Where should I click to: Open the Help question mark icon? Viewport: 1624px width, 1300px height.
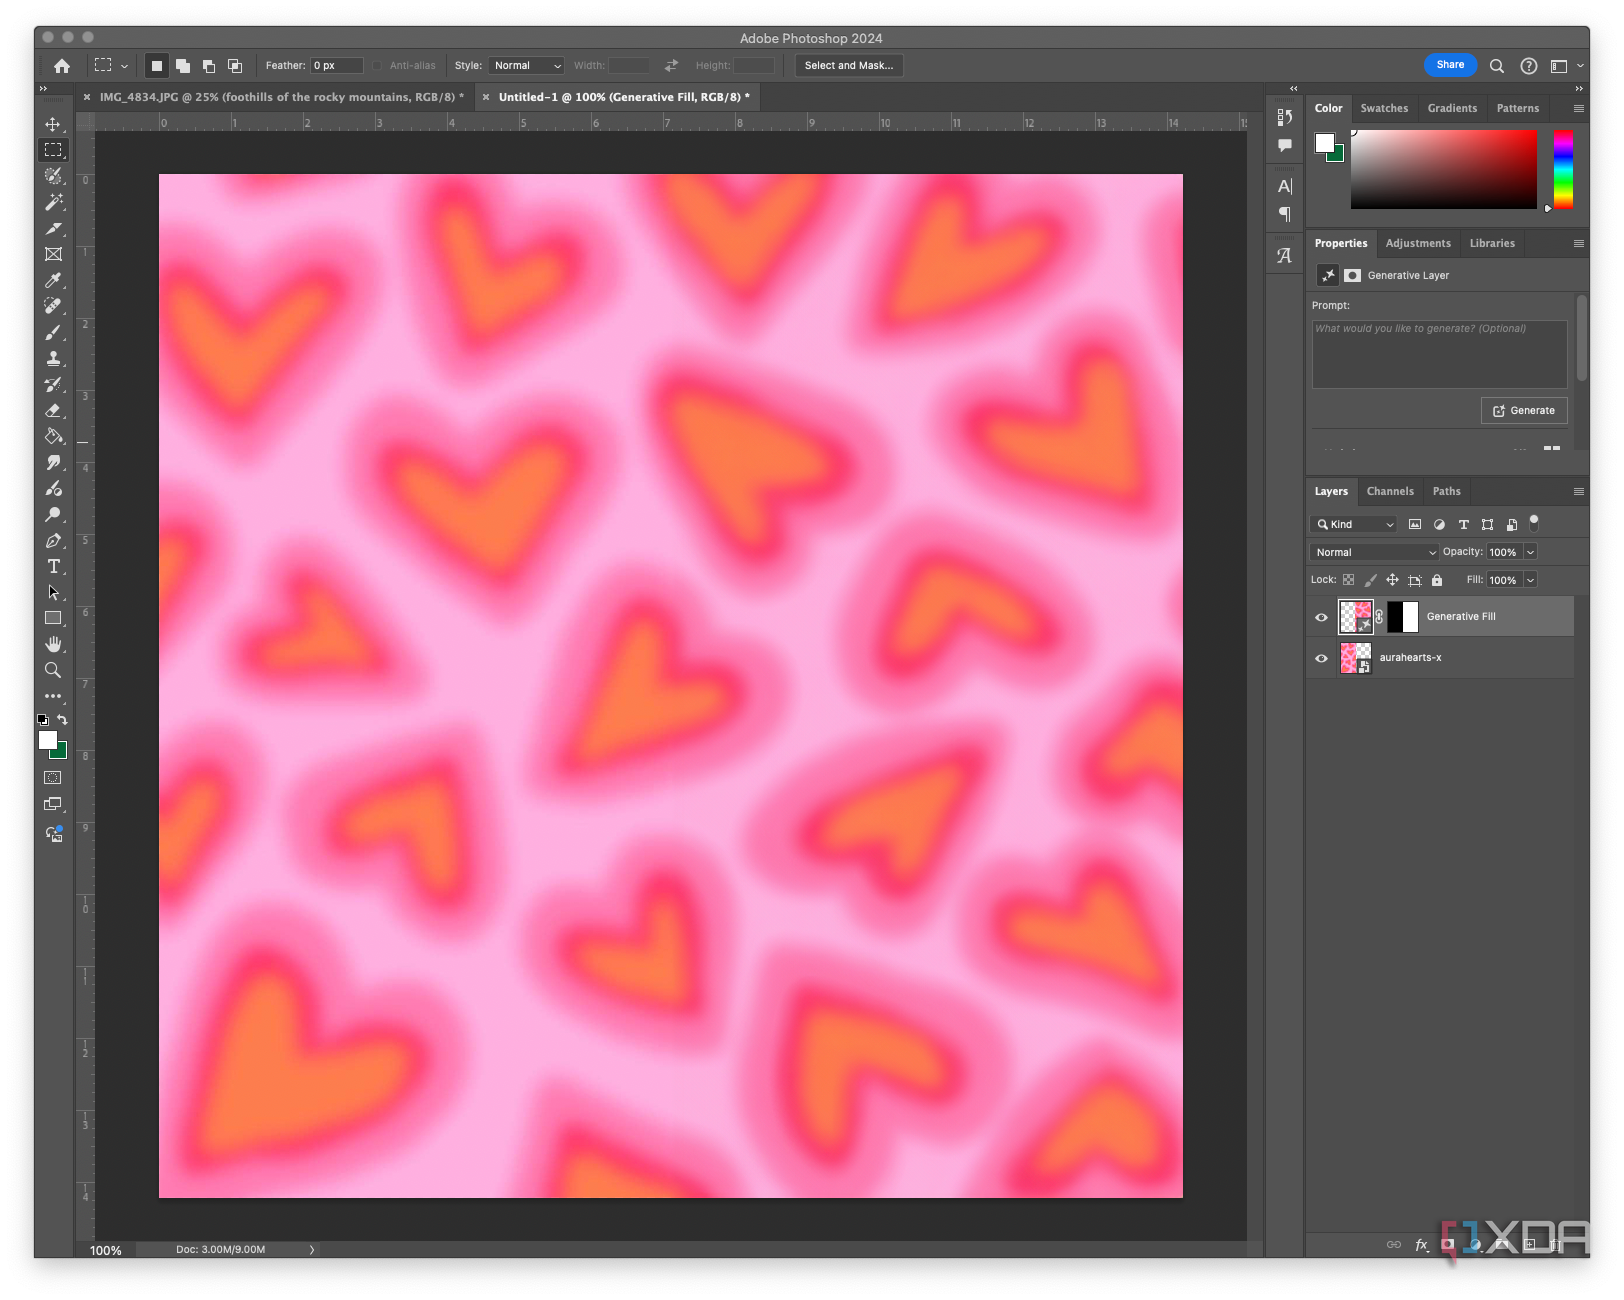pyautogui.click(x=1529, y=66)
